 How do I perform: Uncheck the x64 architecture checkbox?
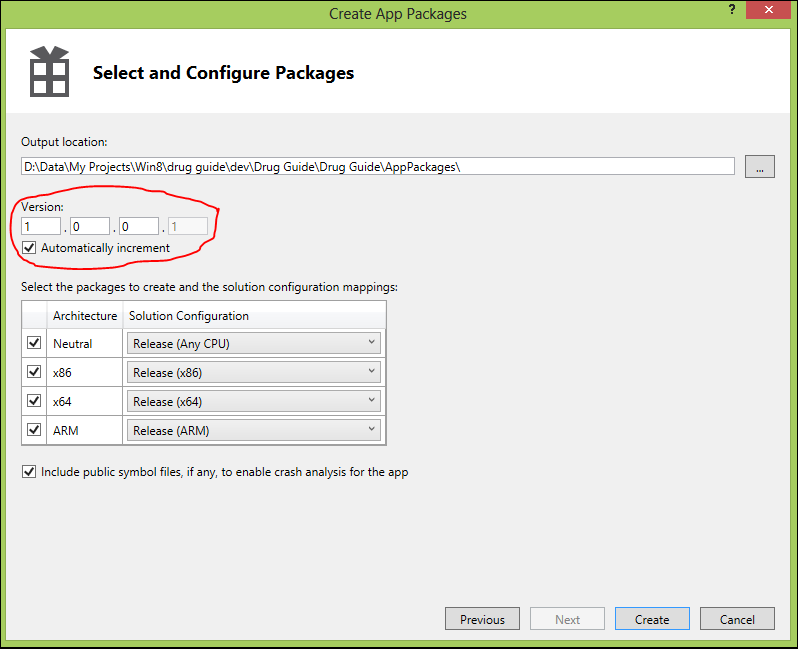35,401
